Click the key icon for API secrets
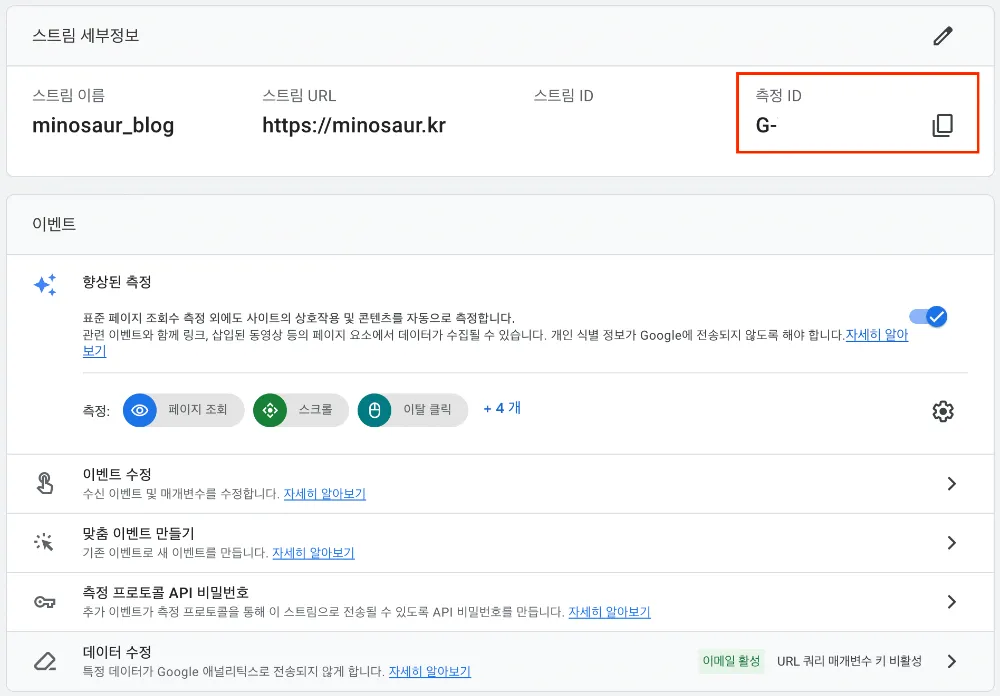The width and height of the screenshot is (1000, 696). [45, 602]
